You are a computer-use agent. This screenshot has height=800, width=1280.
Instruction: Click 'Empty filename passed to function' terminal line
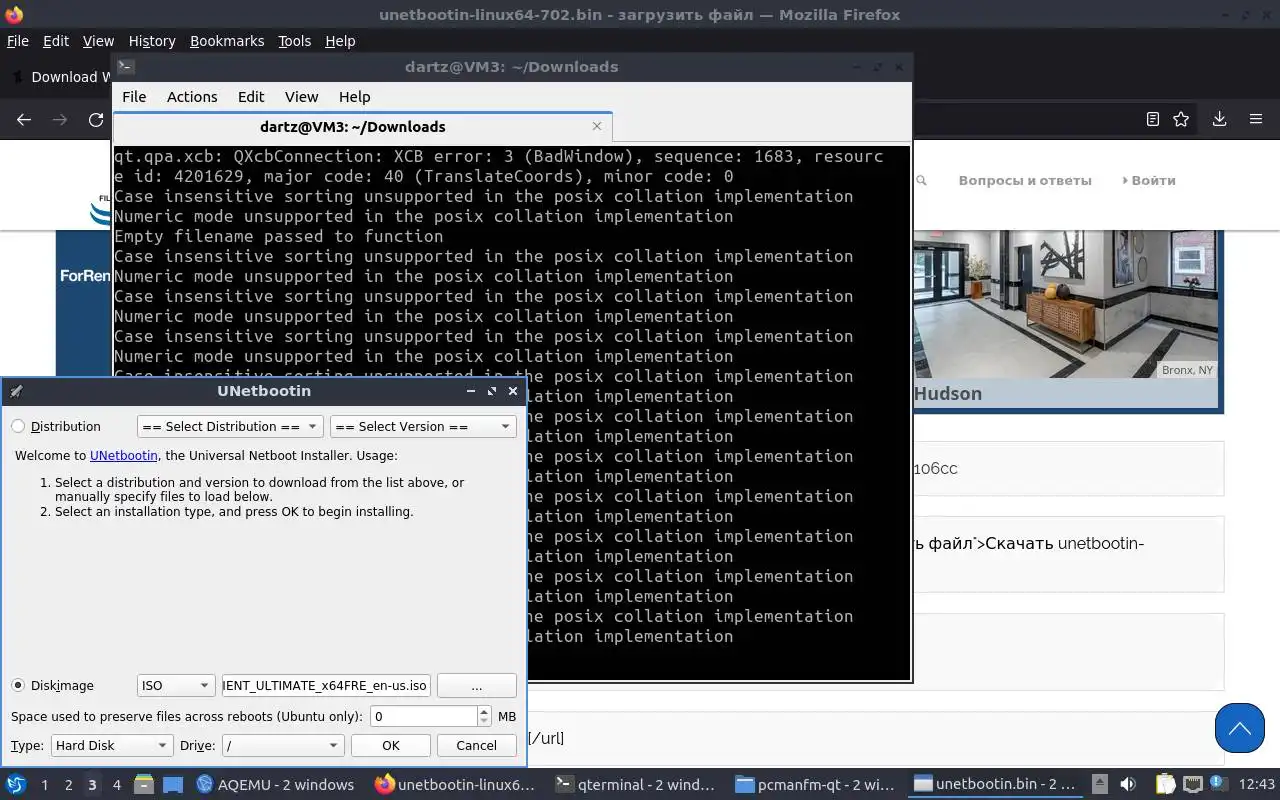point(278,236)
